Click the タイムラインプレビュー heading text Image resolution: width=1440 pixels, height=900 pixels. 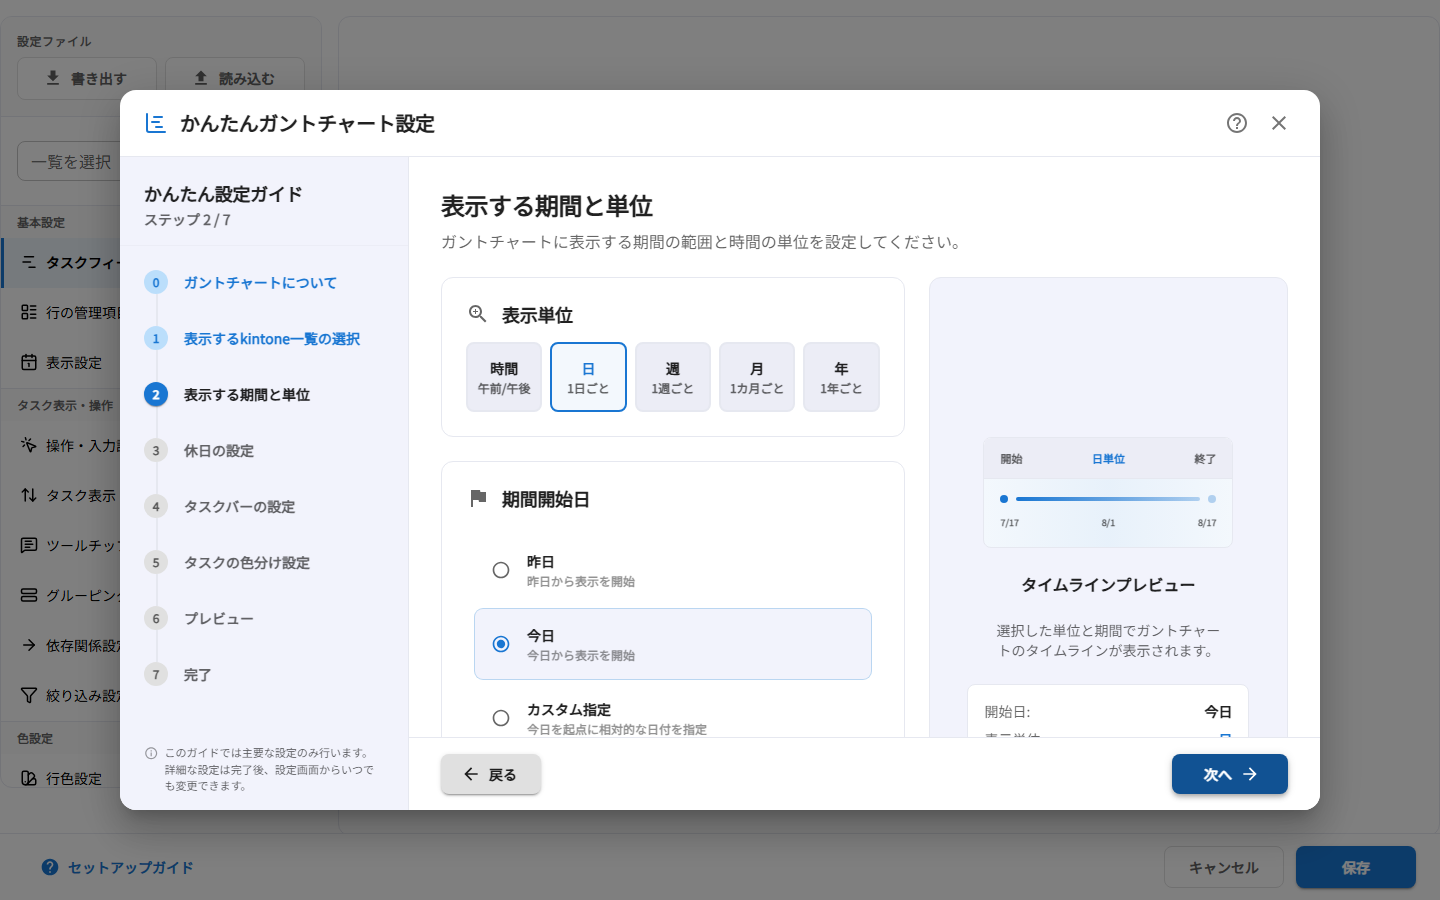coord(1108,585)
